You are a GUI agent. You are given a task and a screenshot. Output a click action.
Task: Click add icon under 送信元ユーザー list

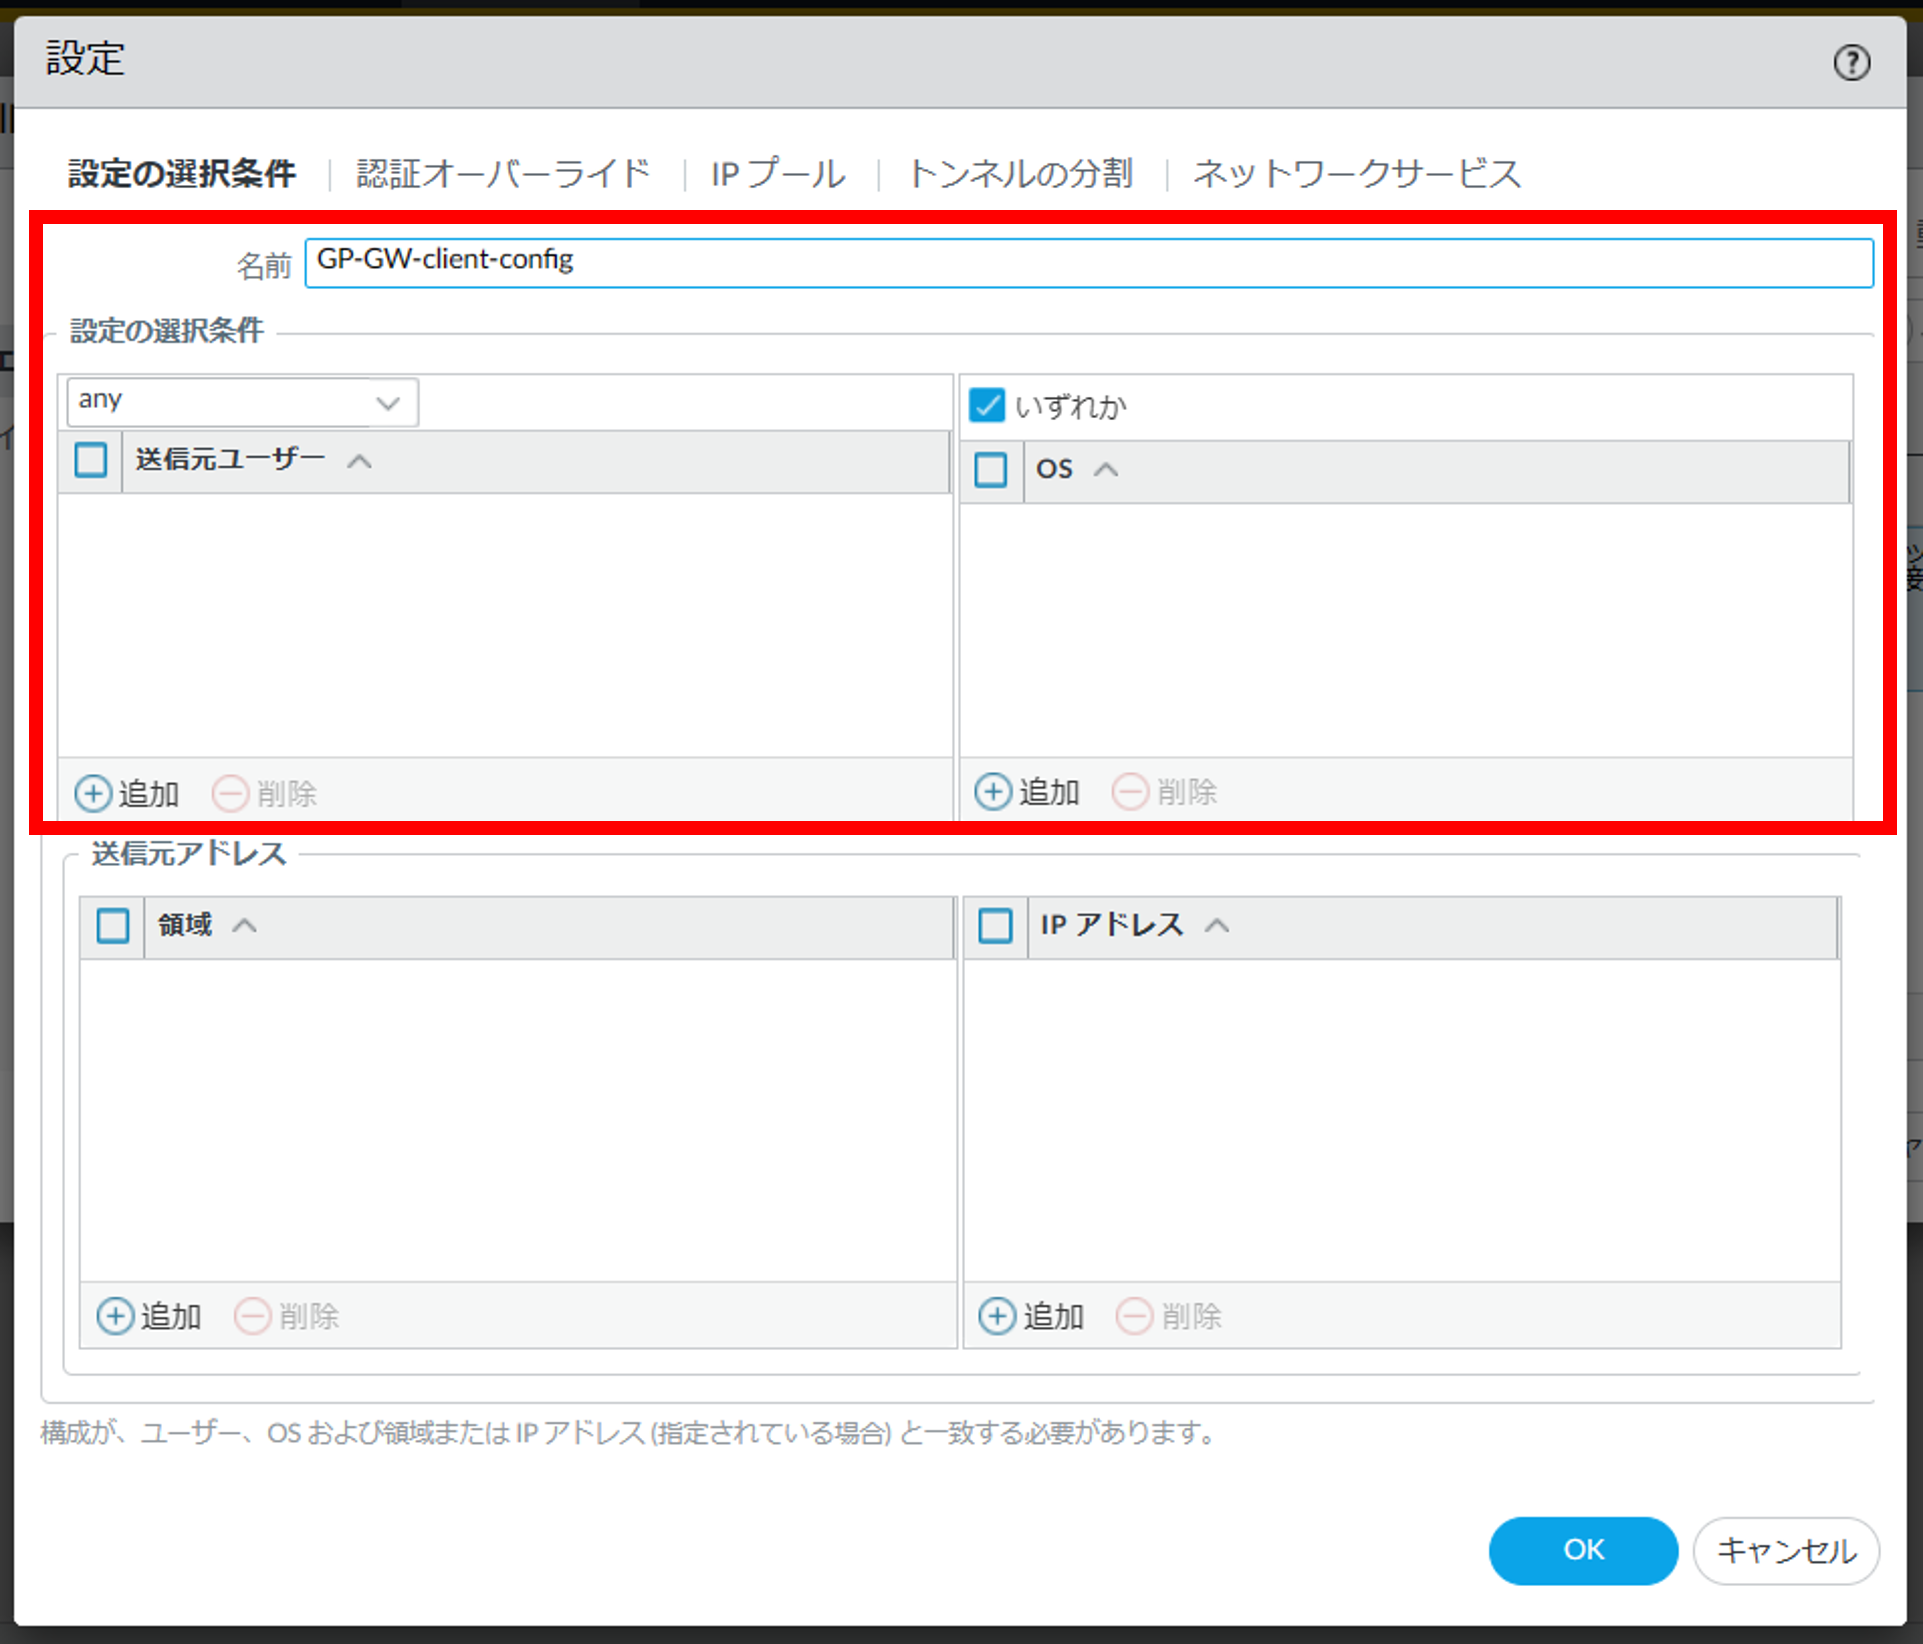pos(93,793)
